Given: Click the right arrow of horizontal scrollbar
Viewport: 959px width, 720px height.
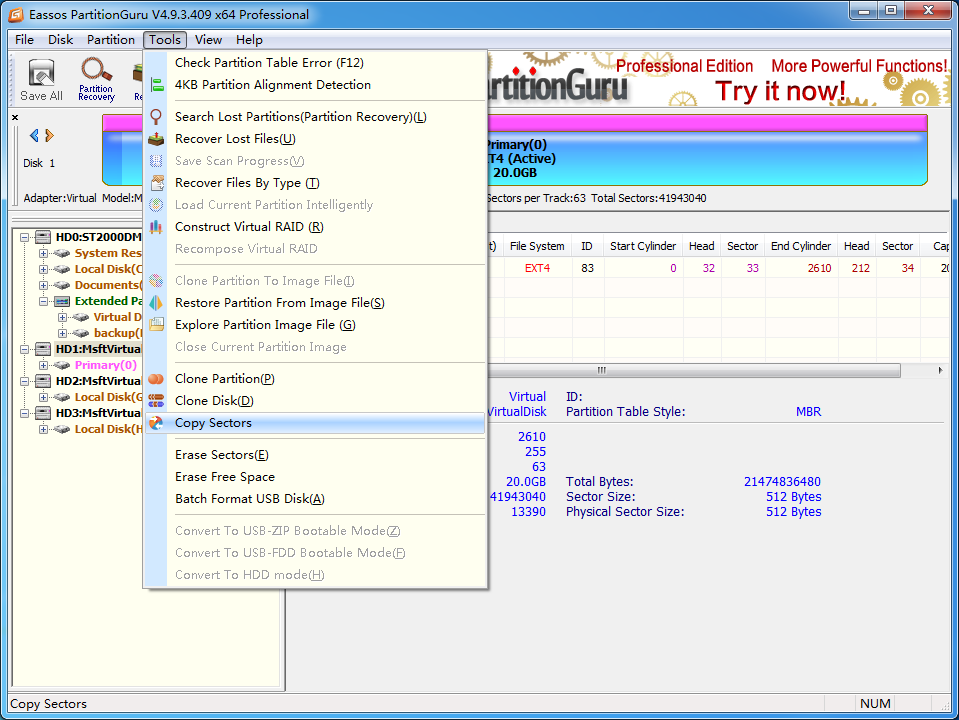Looking at the screenshot, I should pos(940,370).
